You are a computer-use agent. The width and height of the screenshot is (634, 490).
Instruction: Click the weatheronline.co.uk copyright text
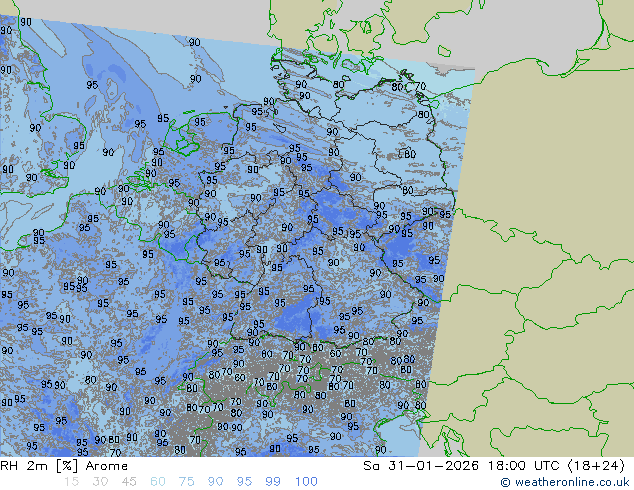click(x=565, y=482)
